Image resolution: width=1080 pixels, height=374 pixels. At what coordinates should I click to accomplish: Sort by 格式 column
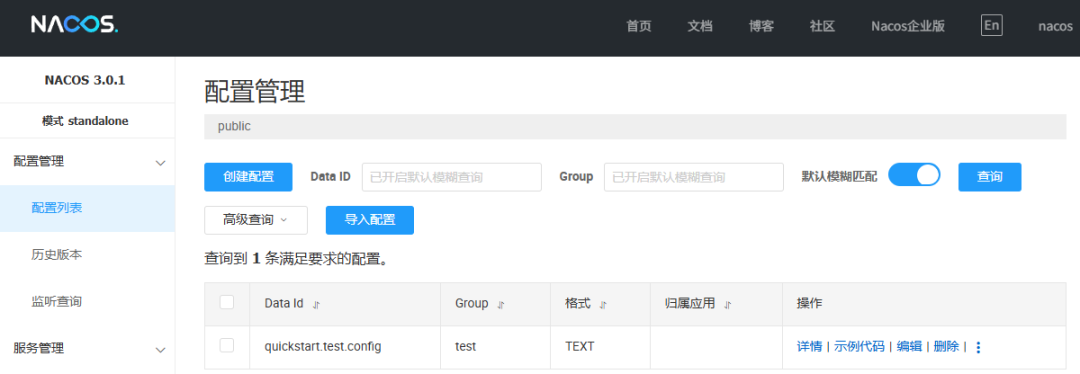pyautogui.click(x=603, y=304)
